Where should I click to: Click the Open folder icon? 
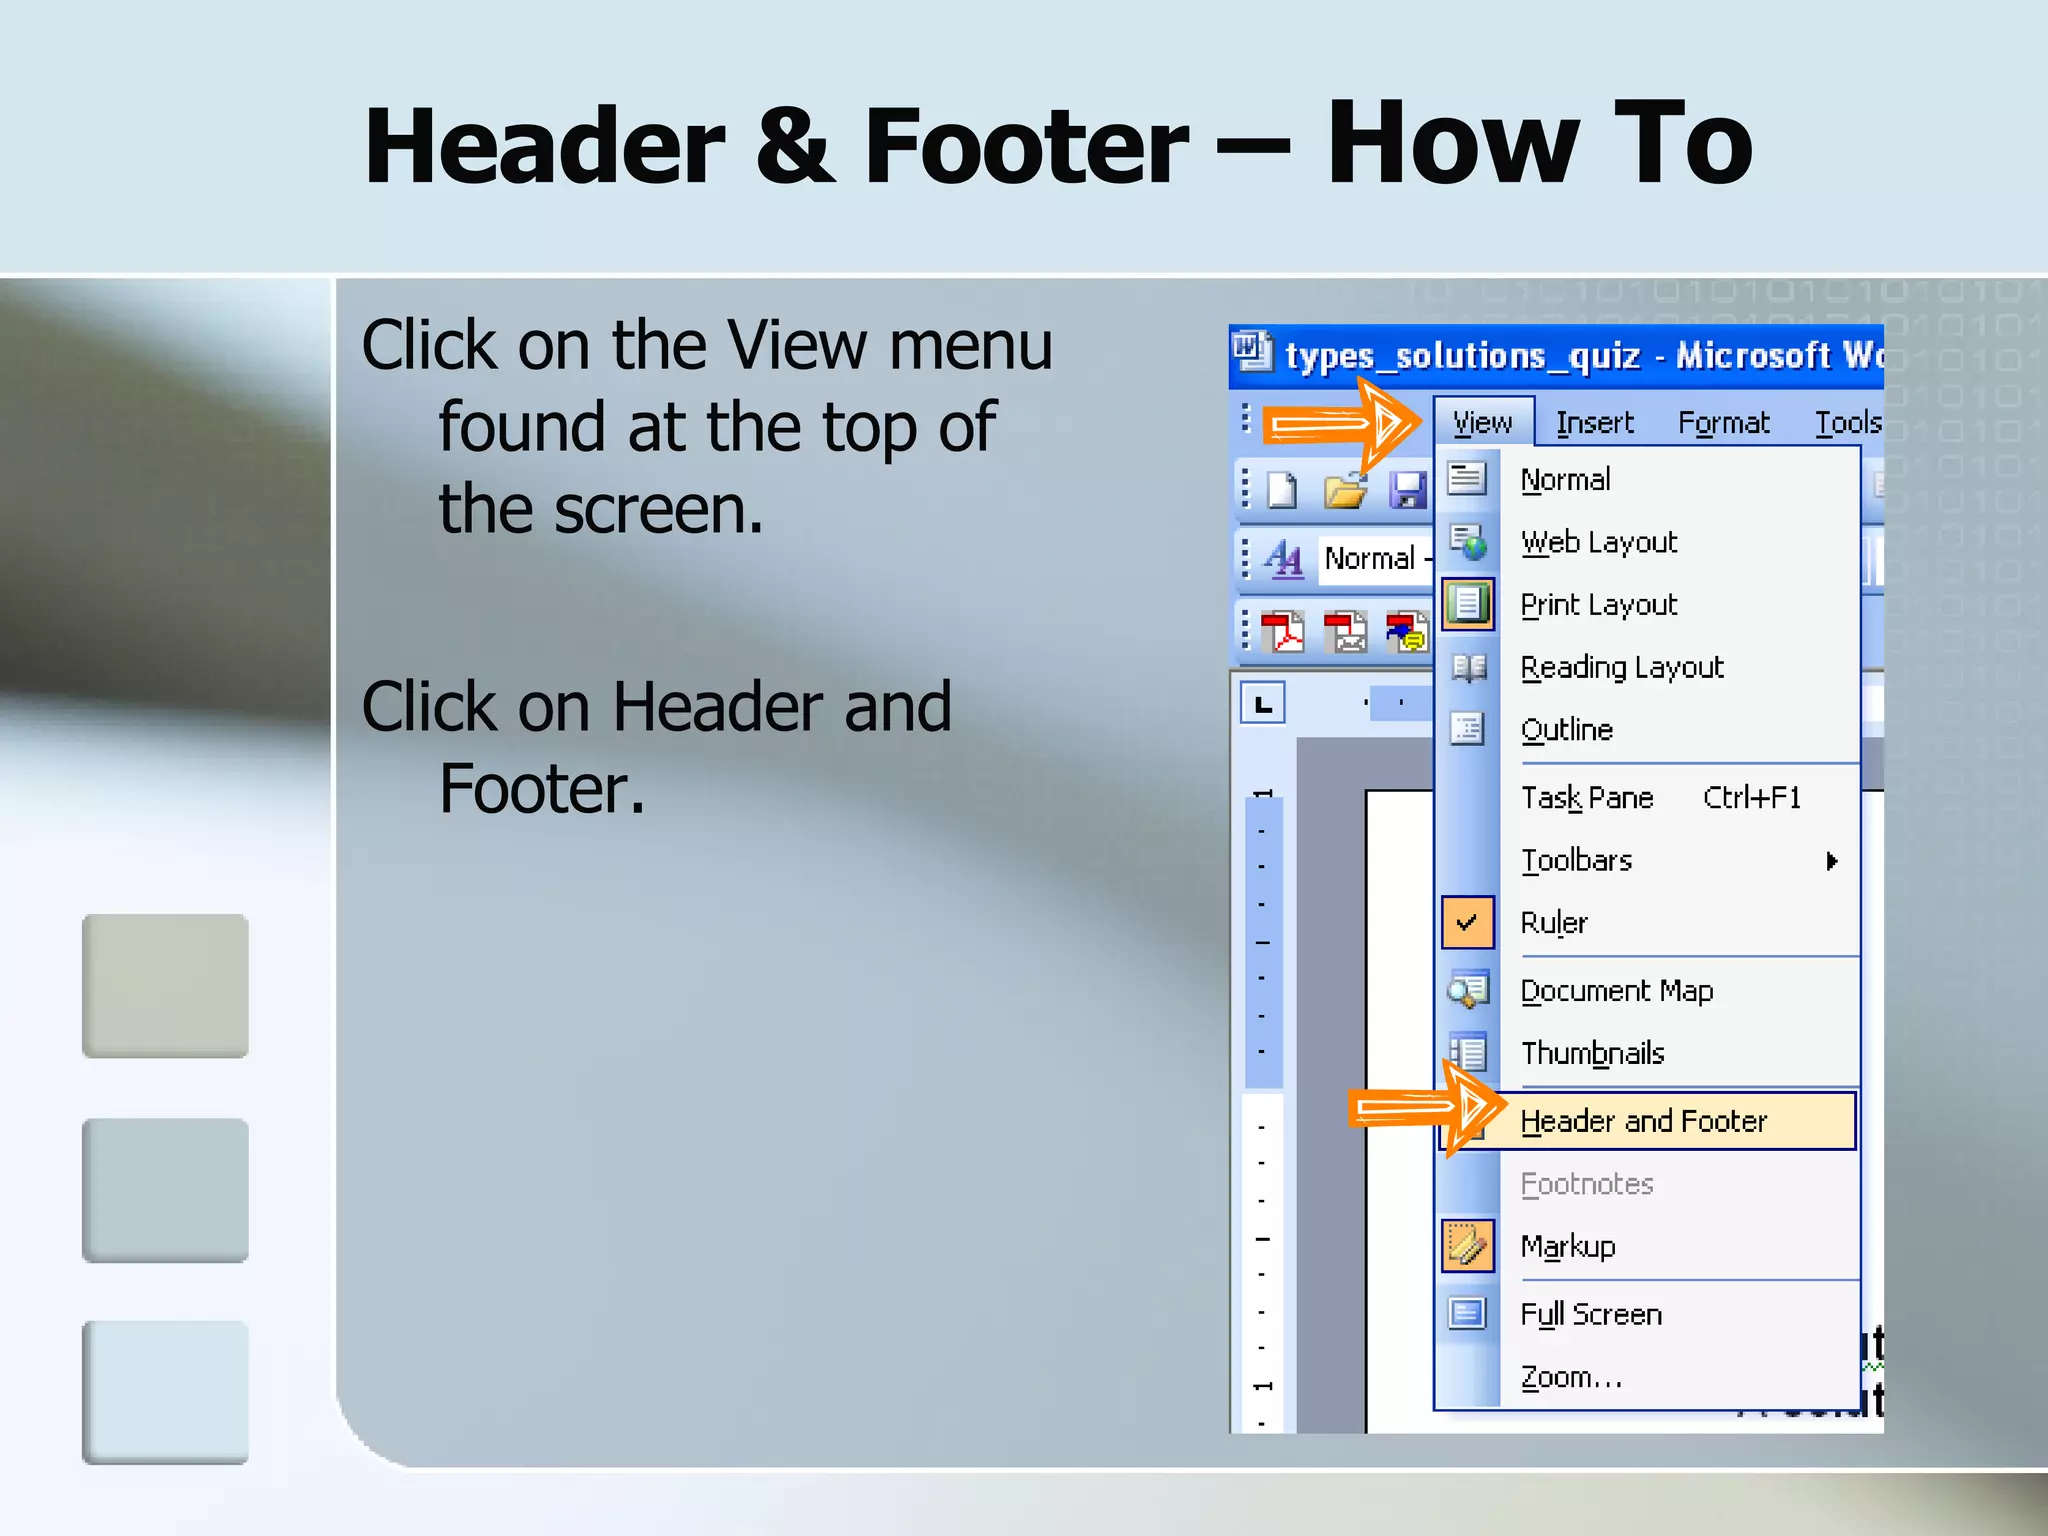(x=1345, y=490)
